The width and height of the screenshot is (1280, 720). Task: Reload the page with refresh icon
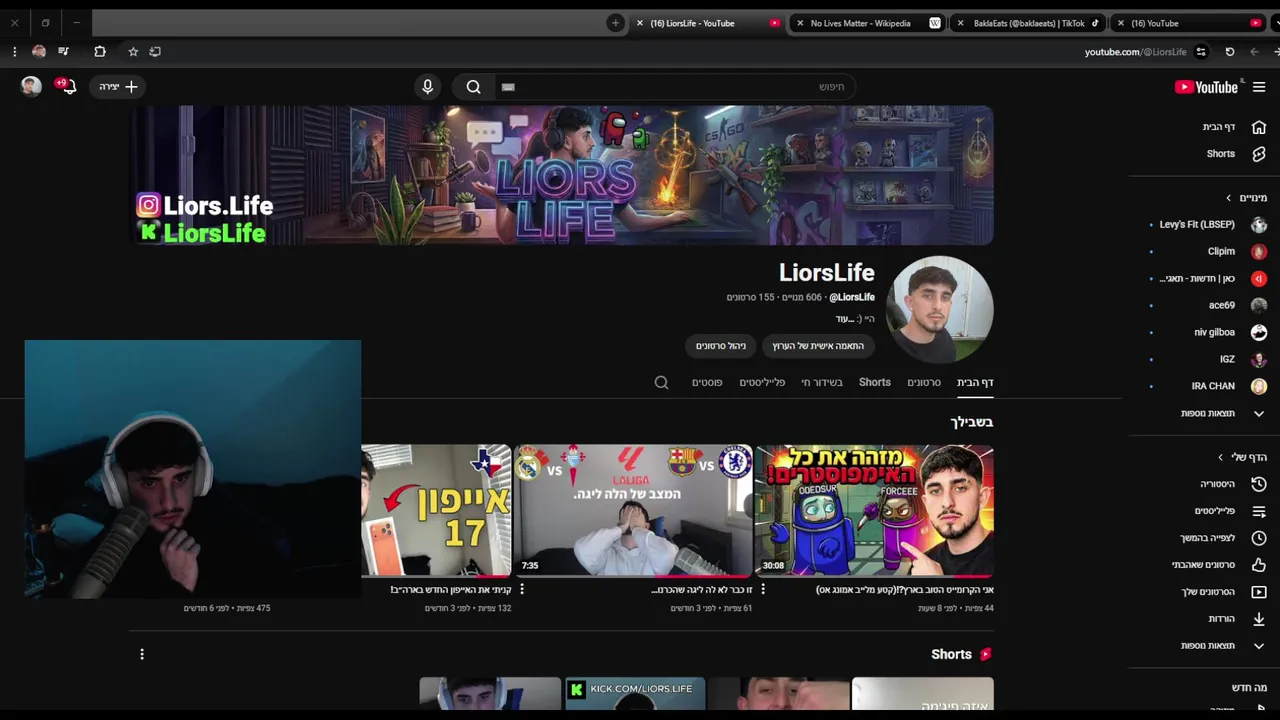pos(1230,52)
